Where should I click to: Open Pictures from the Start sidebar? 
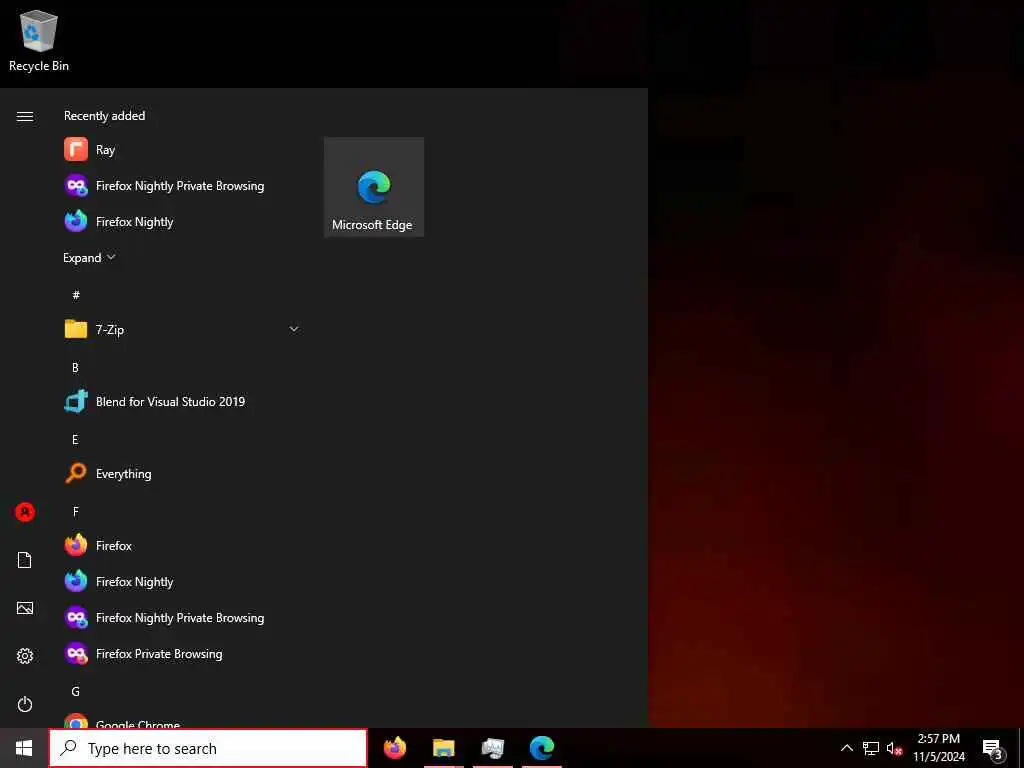point(25,608)
